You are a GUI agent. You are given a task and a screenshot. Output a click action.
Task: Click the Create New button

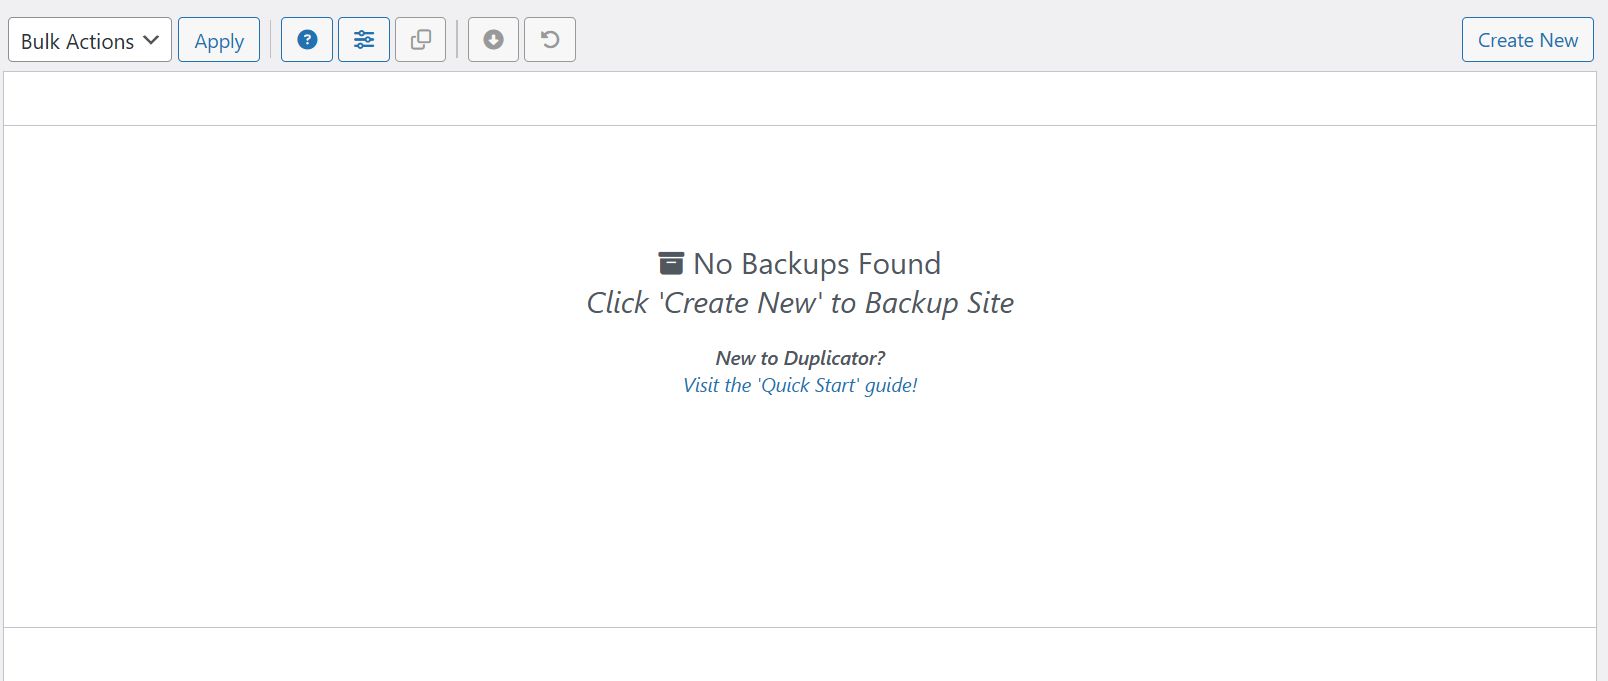[1527, 40]
